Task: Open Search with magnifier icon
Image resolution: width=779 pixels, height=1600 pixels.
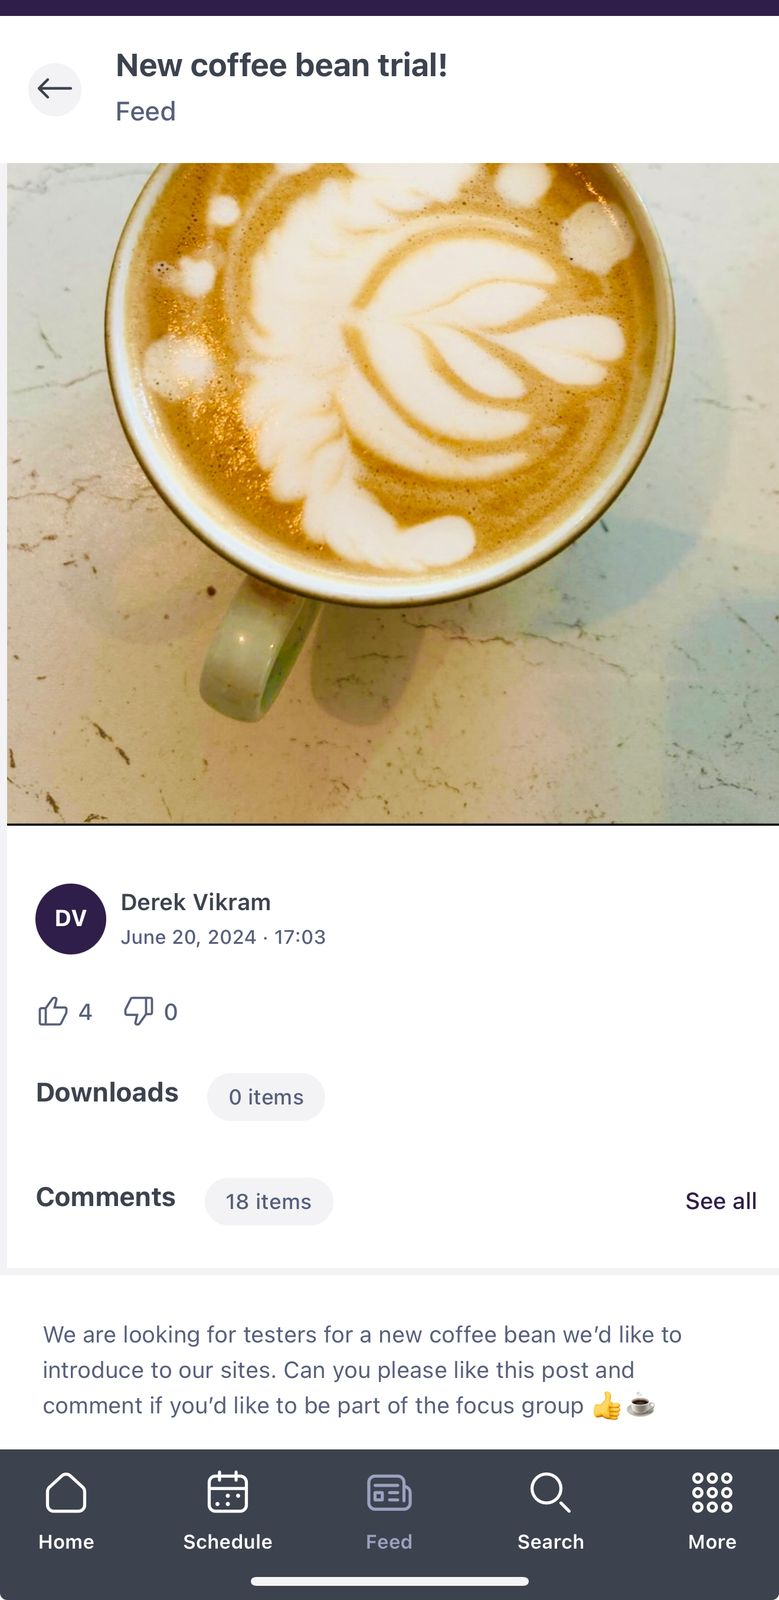Action: 550,1493
